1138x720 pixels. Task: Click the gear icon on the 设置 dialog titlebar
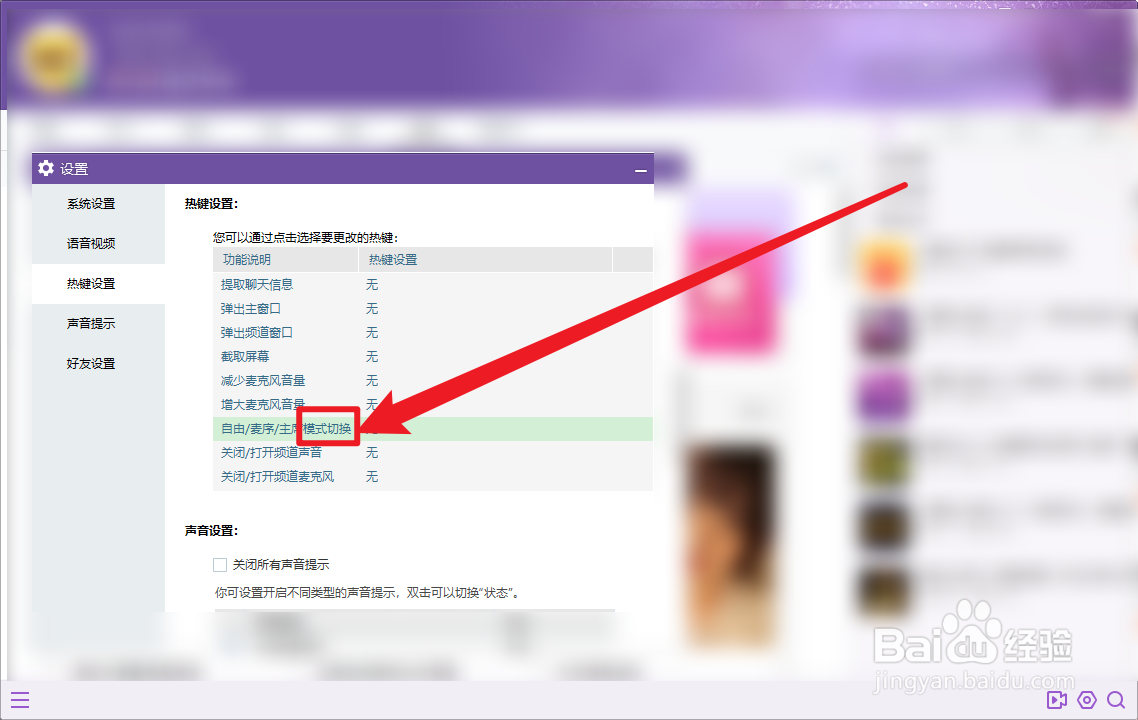click(x=46, y=168)
